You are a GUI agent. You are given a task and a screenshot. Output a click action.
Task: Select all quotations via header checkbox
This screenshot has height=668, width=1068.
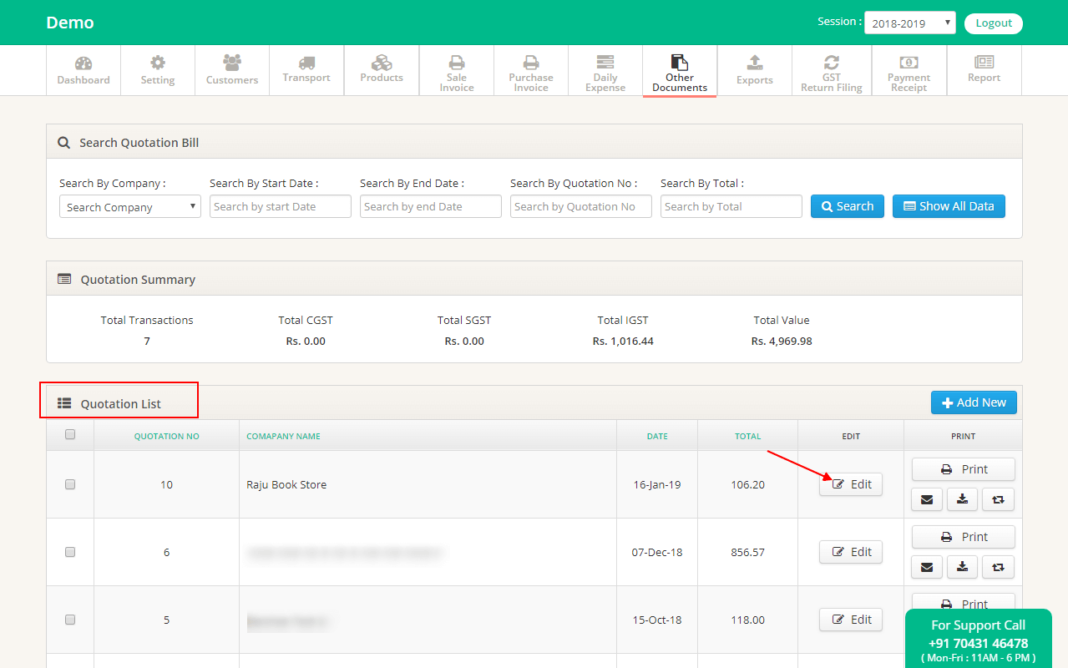pos(69,435)
